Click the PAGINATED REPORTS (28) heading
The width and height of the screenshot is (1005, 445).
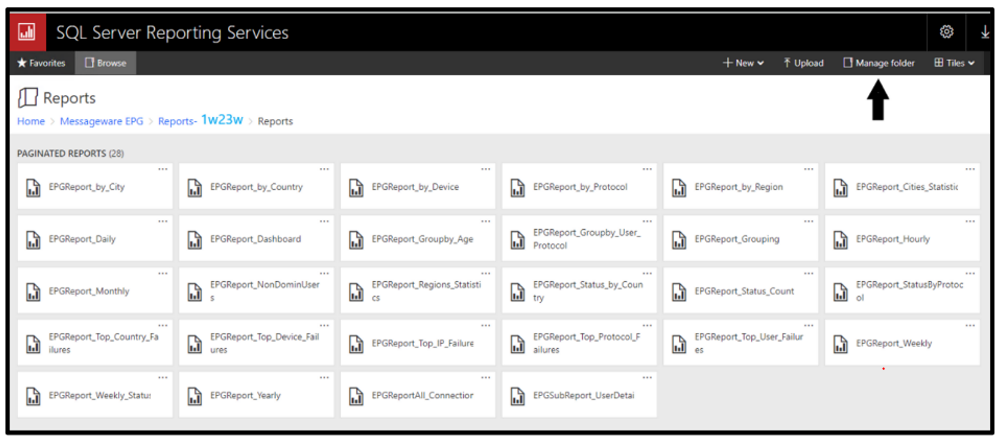click(71, 154)
